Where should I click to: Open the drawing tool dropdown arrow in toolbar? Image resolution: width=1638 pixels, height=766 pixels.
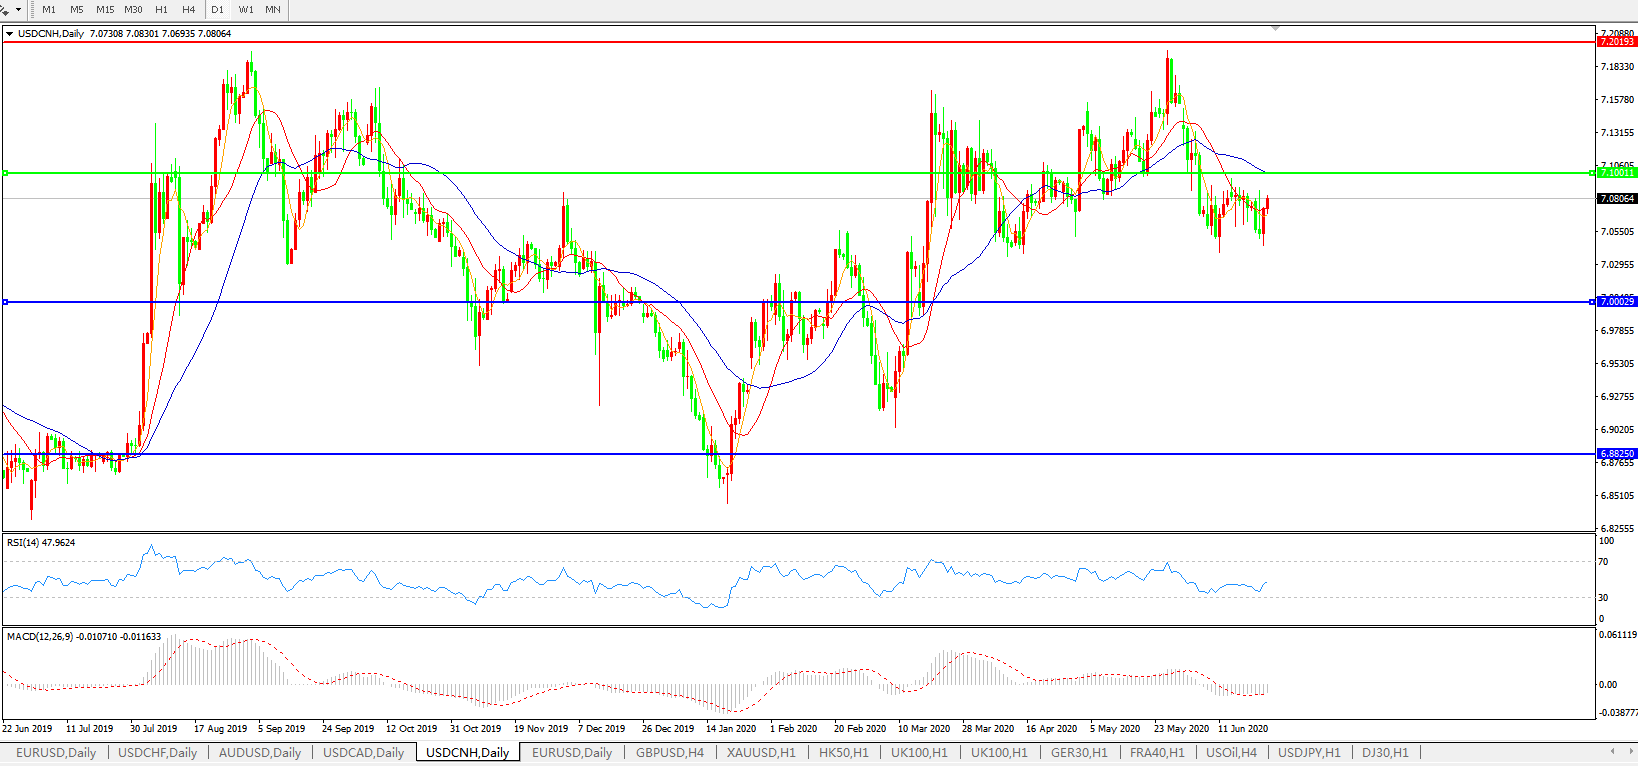pos(17,10)
